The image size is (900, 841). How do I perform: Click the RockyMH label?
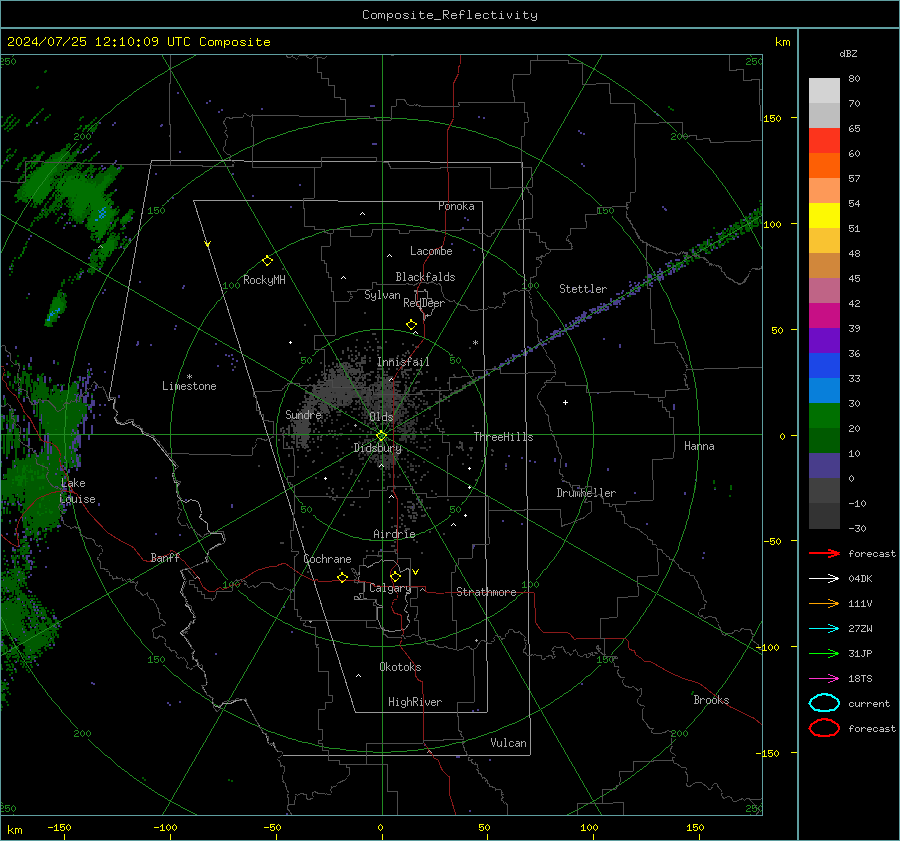[x=264, y=280]
